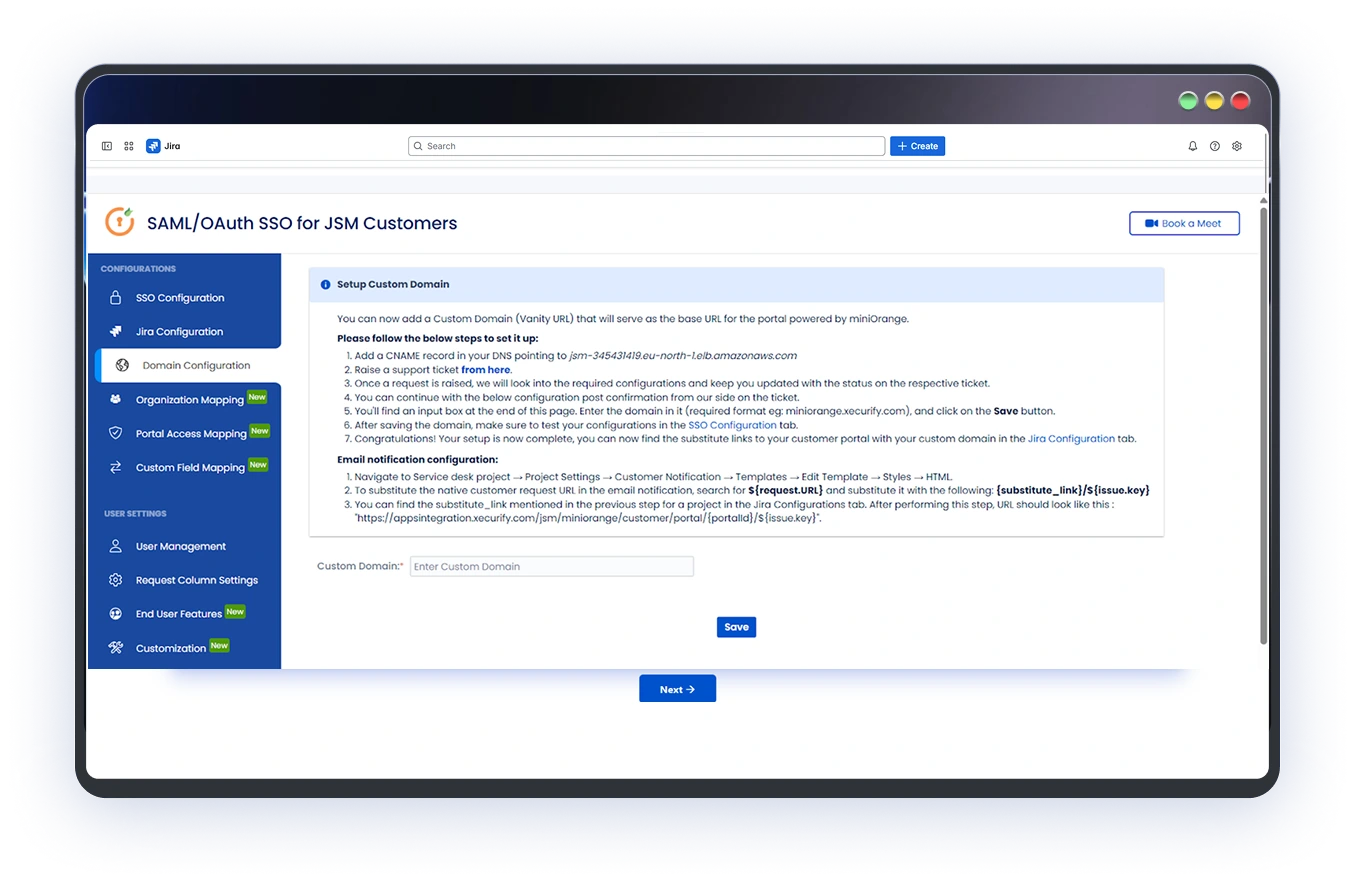The width and height of the screenshot is (1354, 883).
Task: Click the green window control button
Action: (1188, 100)
